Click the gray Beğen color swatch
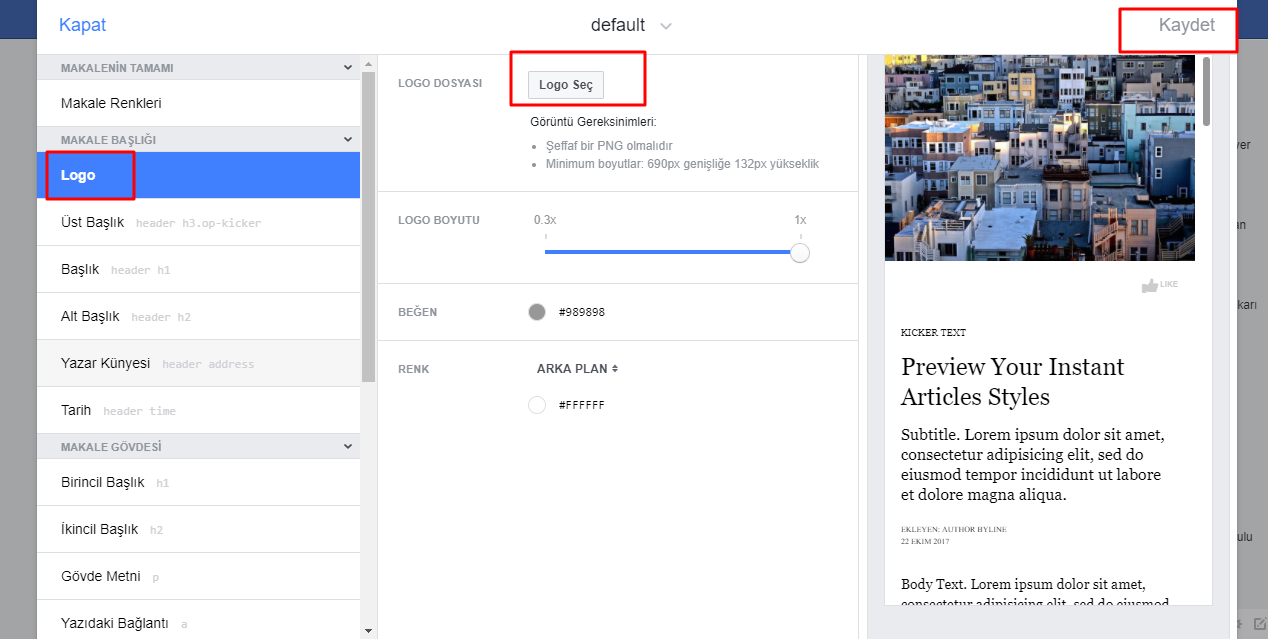 tap(537, 312)
